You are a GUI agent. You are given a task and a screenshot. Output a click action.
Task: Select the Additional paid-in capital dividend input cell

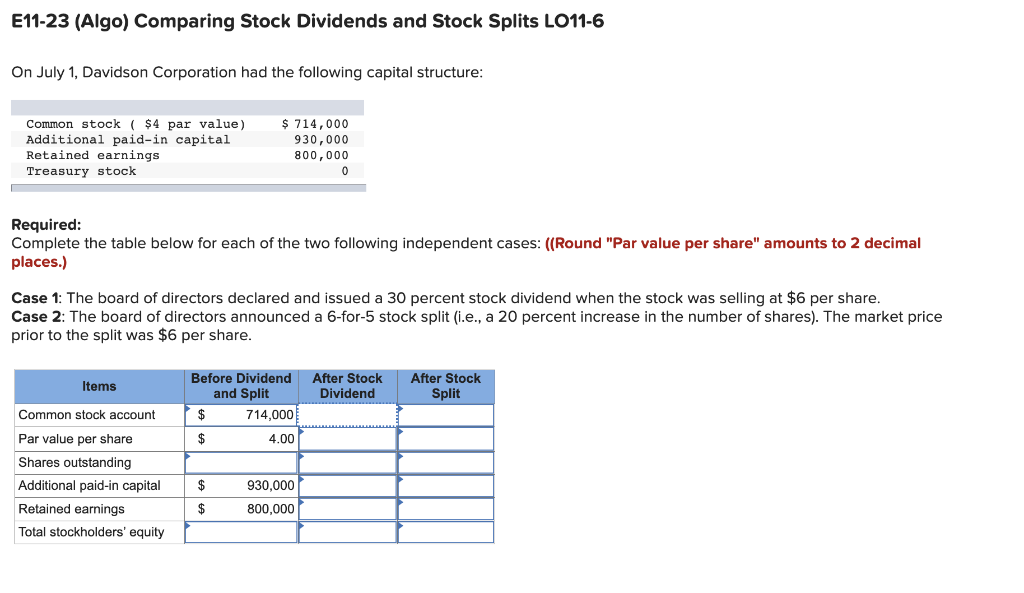point(347,485)
